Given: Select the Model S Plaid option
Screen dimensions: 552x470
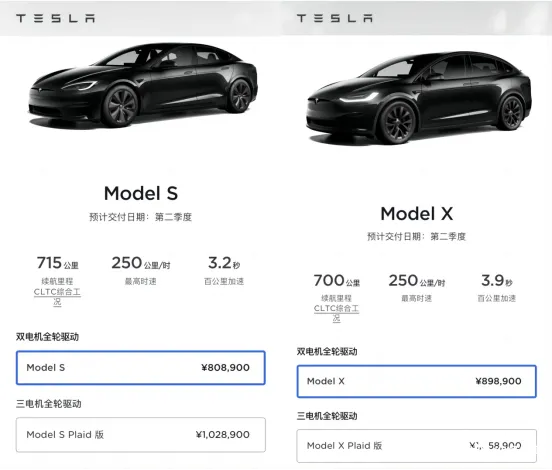Looking at the screenshot, I should 140,434.
